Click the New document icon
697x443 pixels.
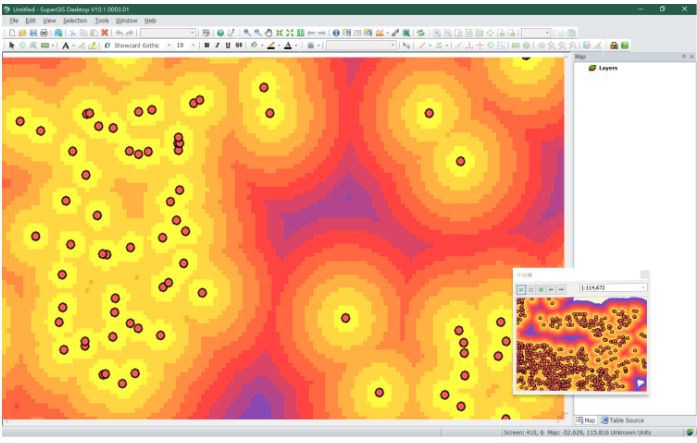(x=11, y=33)
